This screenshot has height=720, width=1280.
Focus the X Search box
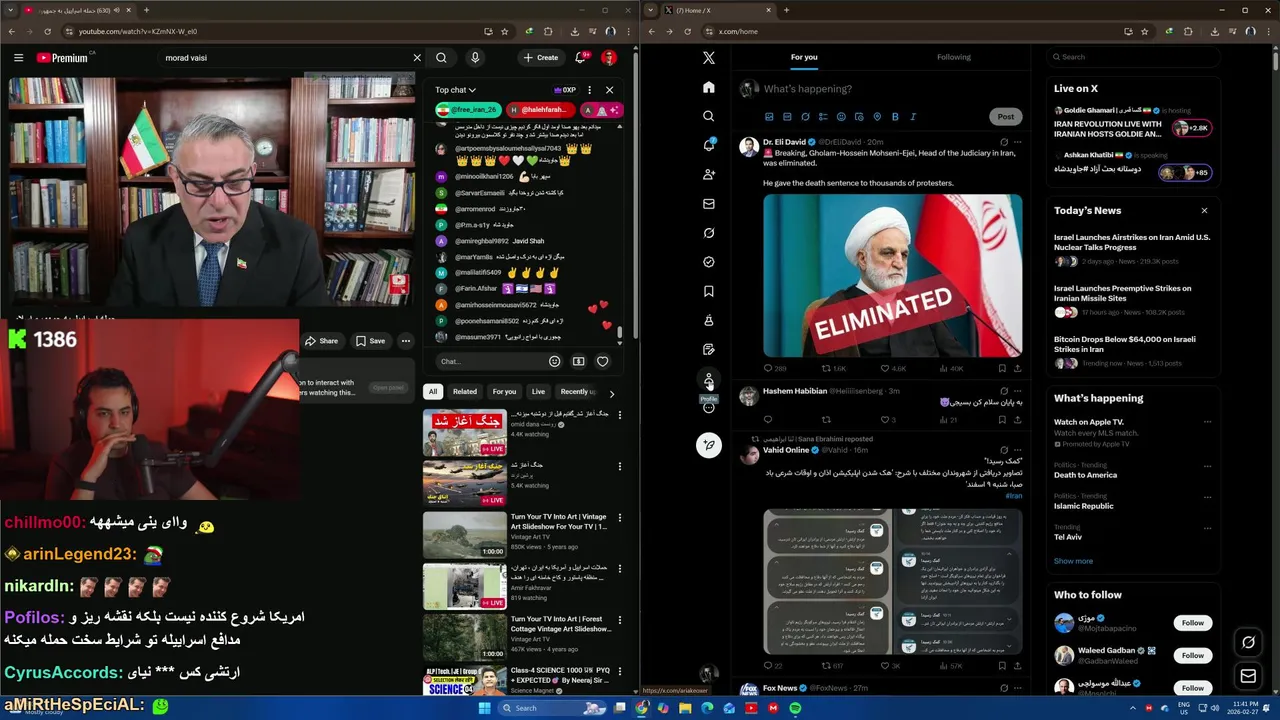click(1133, 57)
